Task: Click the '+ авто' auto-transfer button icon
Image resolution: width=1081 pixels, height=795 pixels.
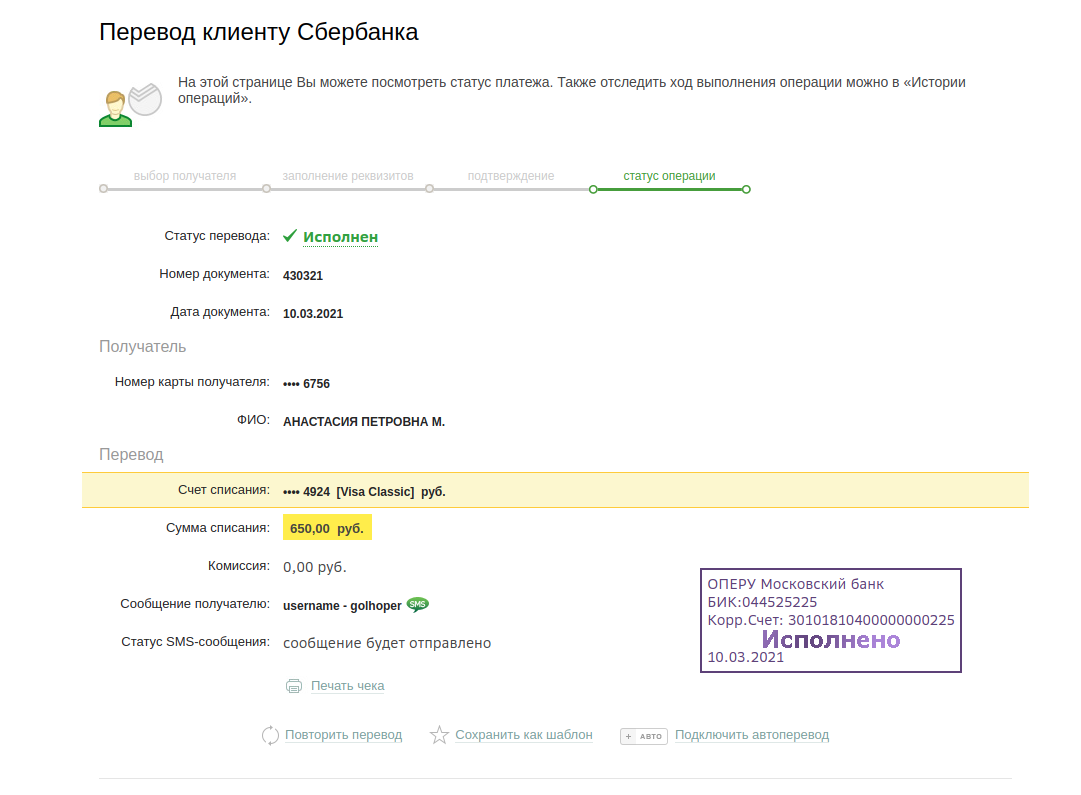Action: (x=644, y=736)
